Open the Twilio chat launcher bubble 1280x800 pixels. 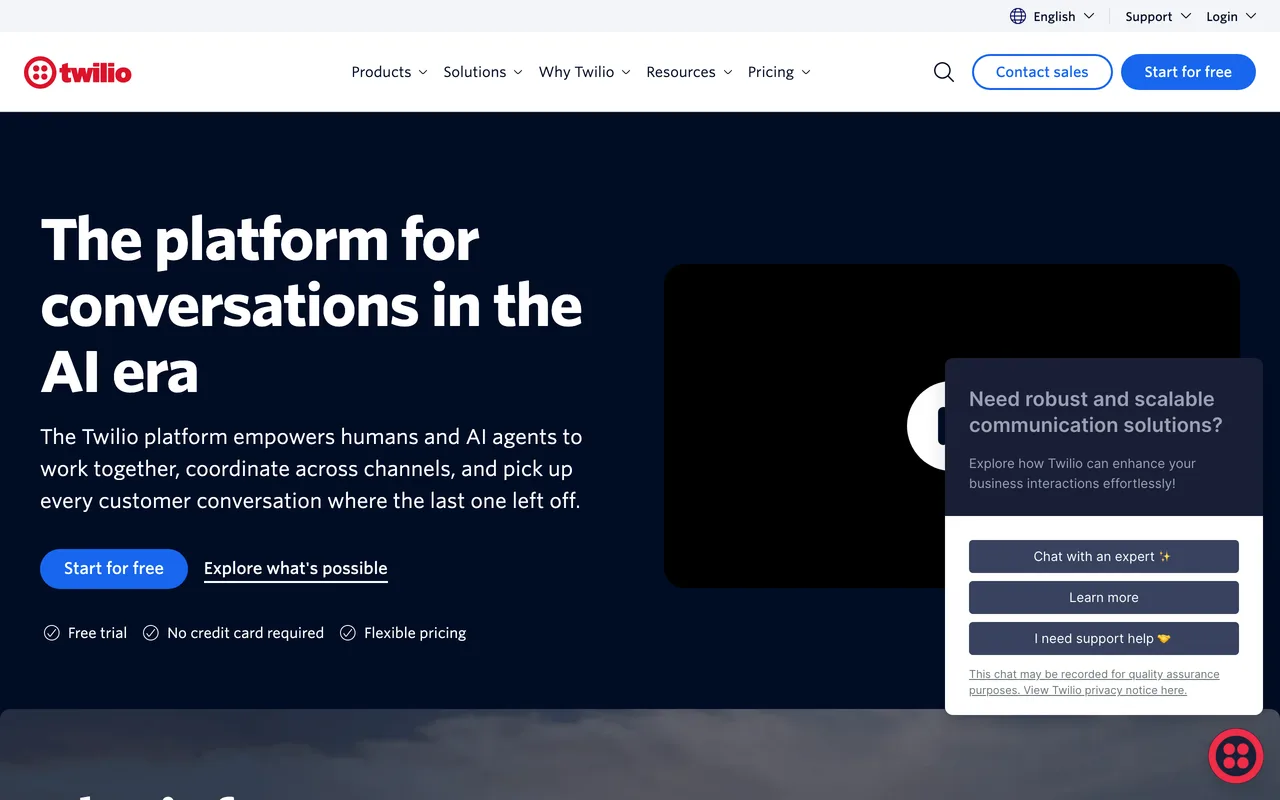tap(1236, 756)
